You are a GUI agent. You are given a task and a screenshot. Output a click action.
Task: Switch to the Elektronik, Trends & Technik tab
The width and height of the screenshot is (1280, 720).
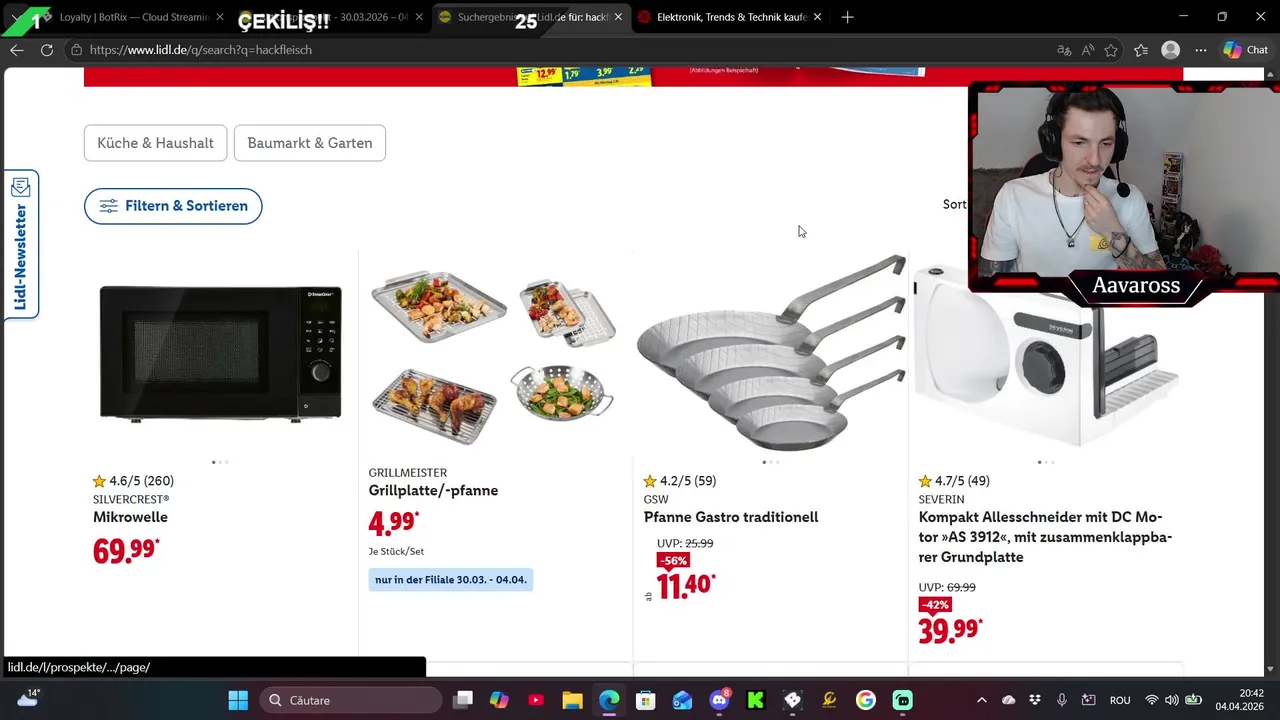[730, 17]
